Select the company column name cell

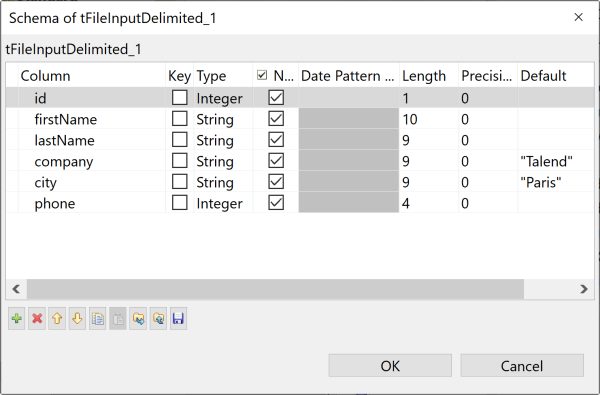point(92,162)
